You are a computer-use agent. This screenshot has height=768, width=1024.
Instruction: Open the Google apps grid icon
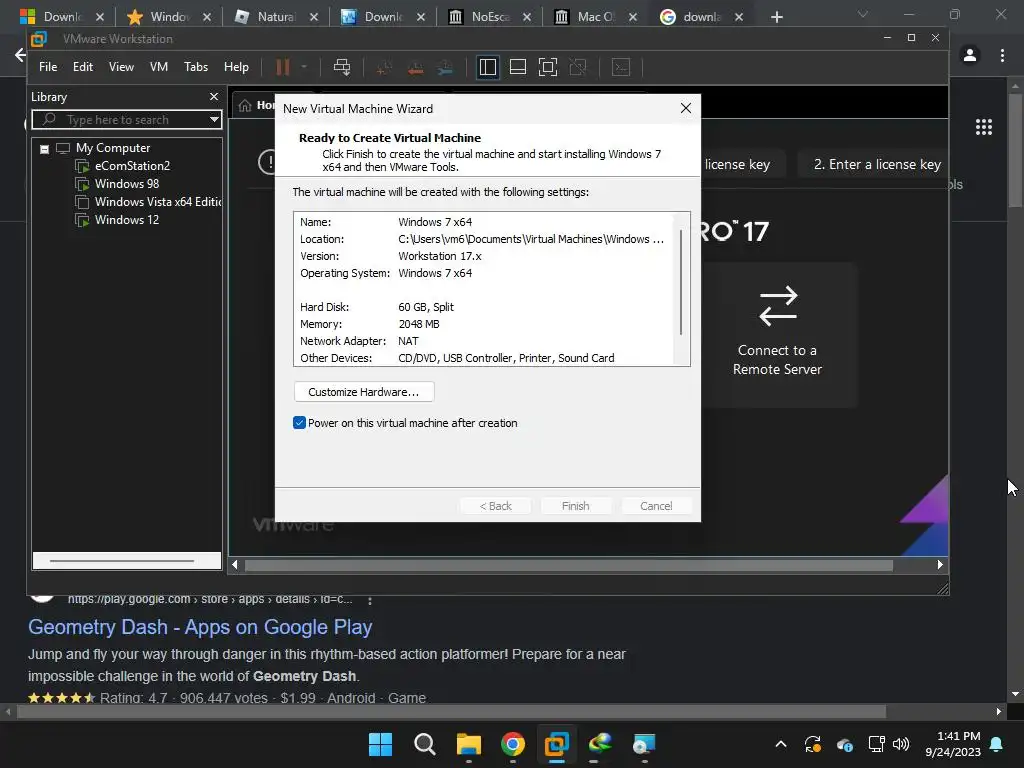(984, 127)
